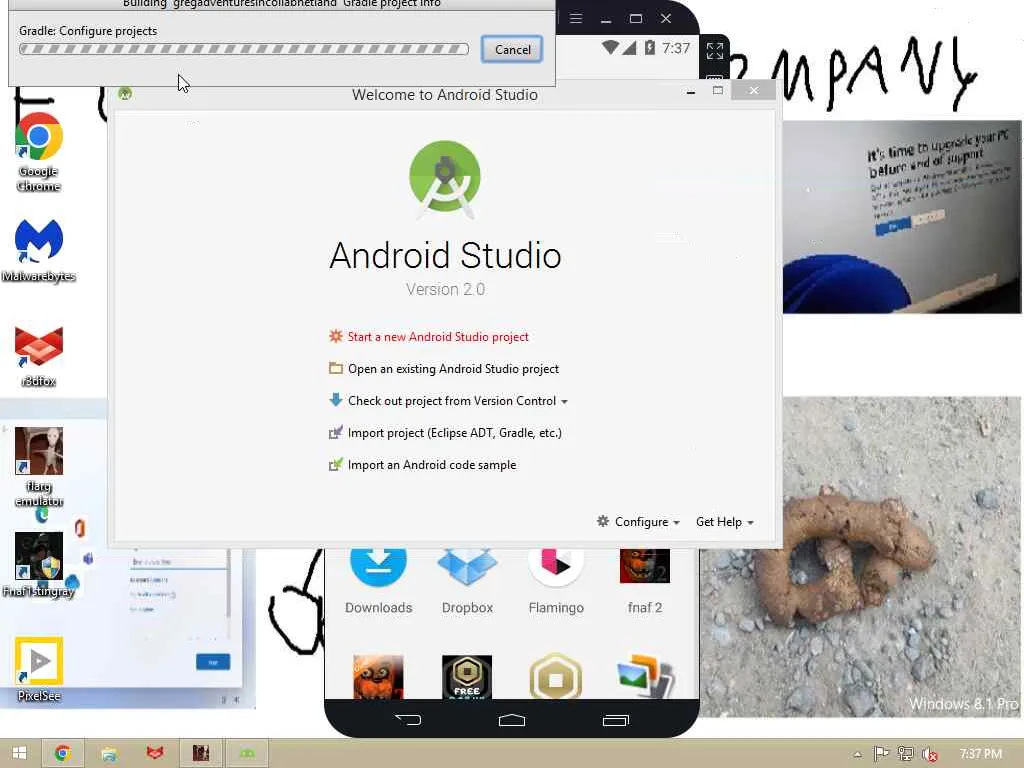
Task: Open the FREE Robux app in emulator
Action: pyautogui.click(x=467, y=677)
